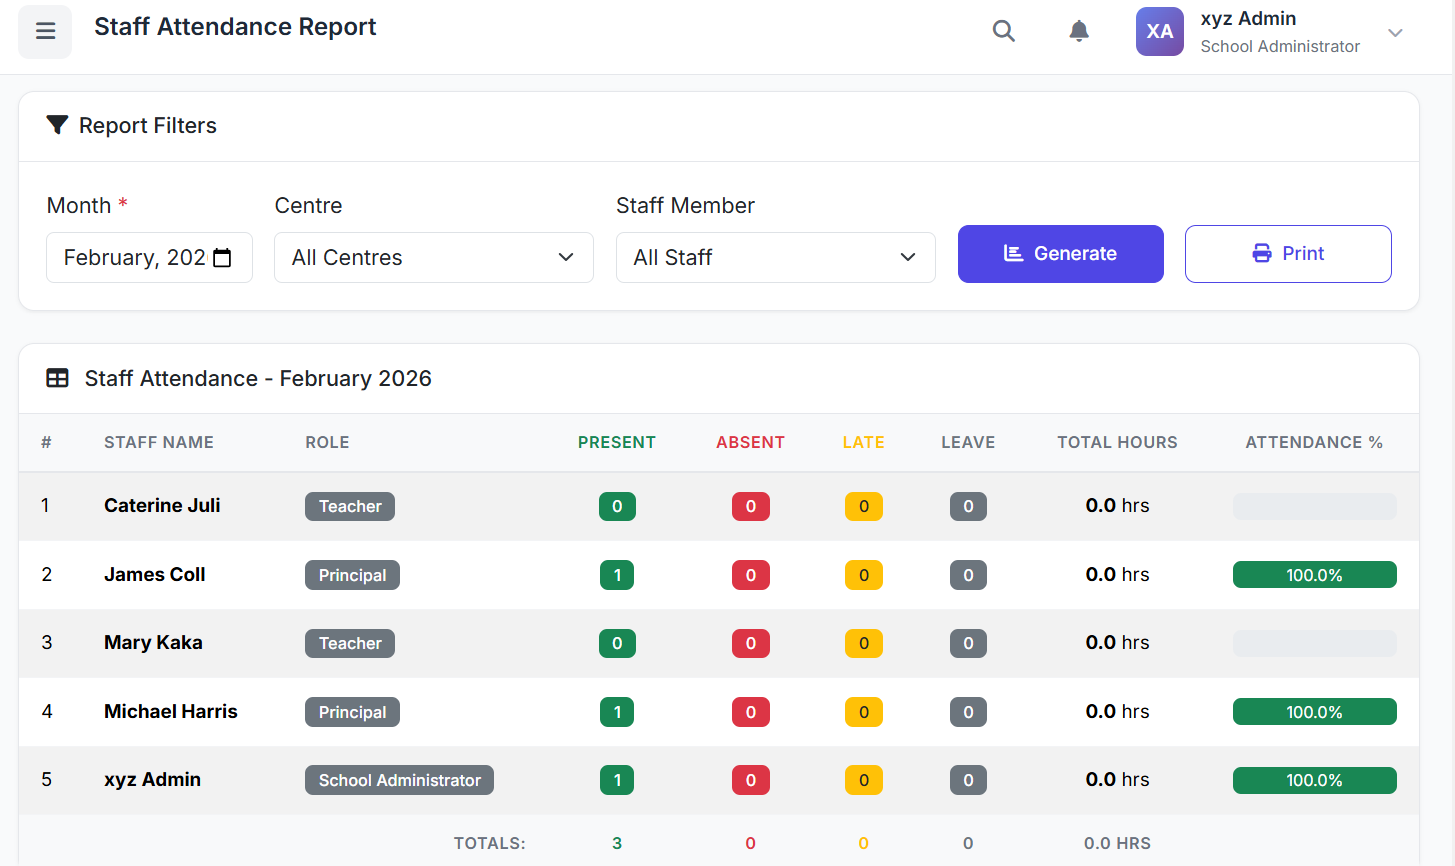Click the Attendance % column header
The image size is (1455, 866).
tap(1313, 442)
